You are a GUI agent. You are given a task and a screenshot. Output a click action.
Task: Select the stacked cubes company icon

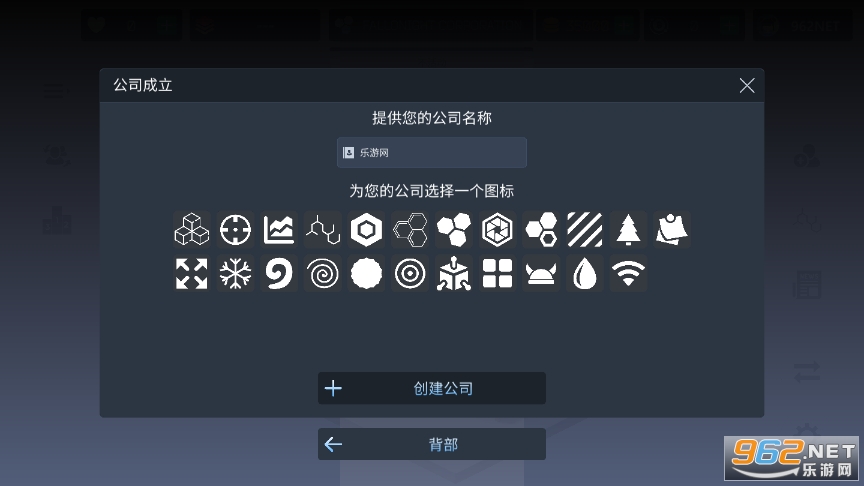(192, 229)
